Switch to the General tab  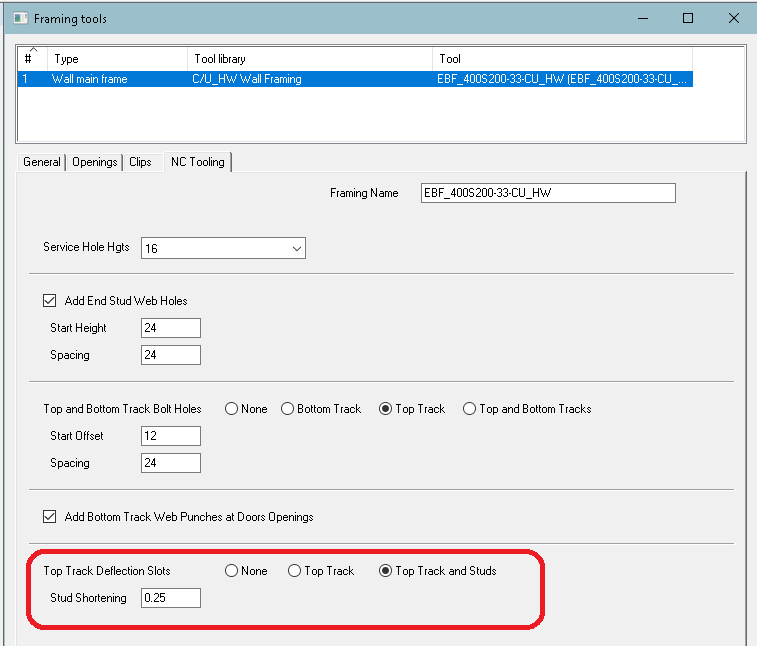coord(42,162)
